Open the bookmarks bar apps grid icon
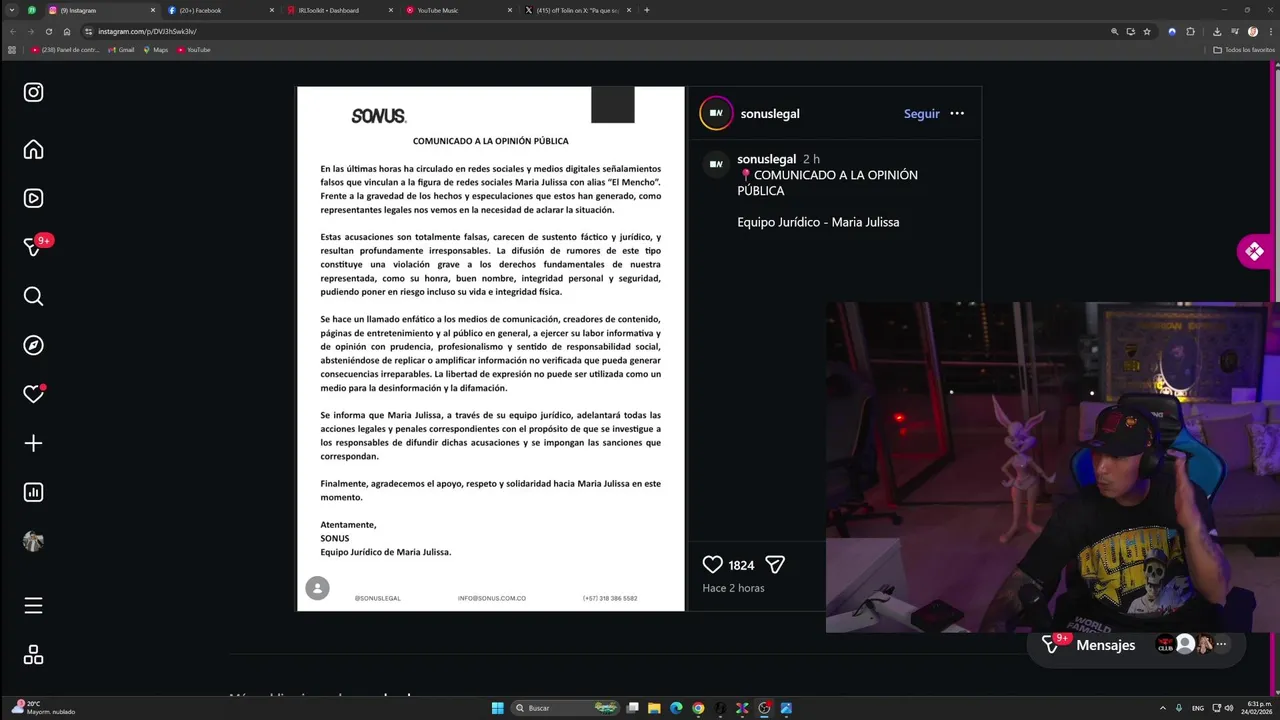Screen dimensions: 1280x720 12,49
